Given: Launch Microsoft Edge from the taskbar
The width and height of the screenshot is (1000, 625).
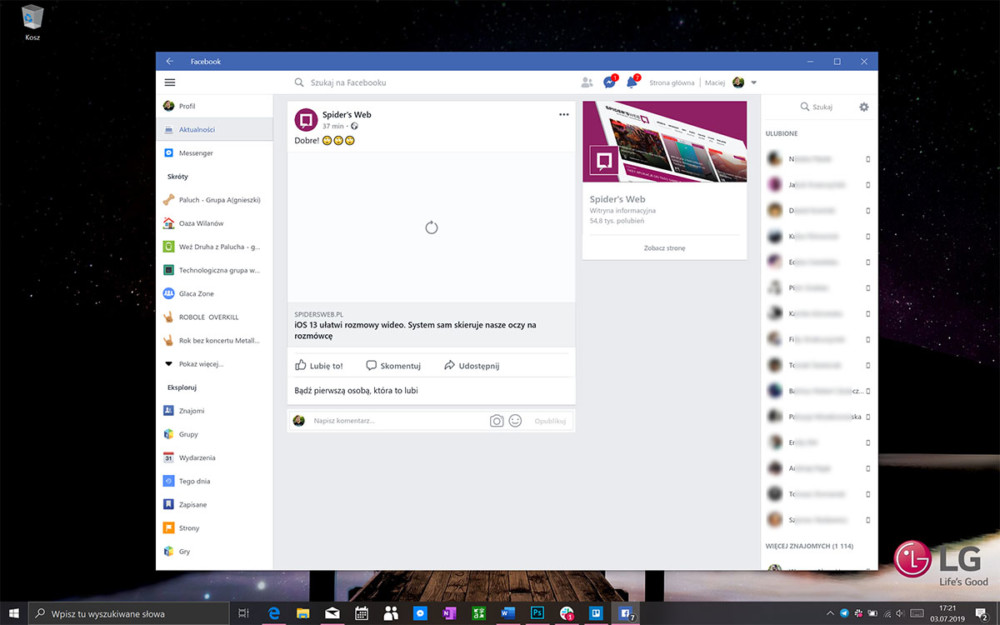Looking at the screenshot, I should tap(274, 614).
